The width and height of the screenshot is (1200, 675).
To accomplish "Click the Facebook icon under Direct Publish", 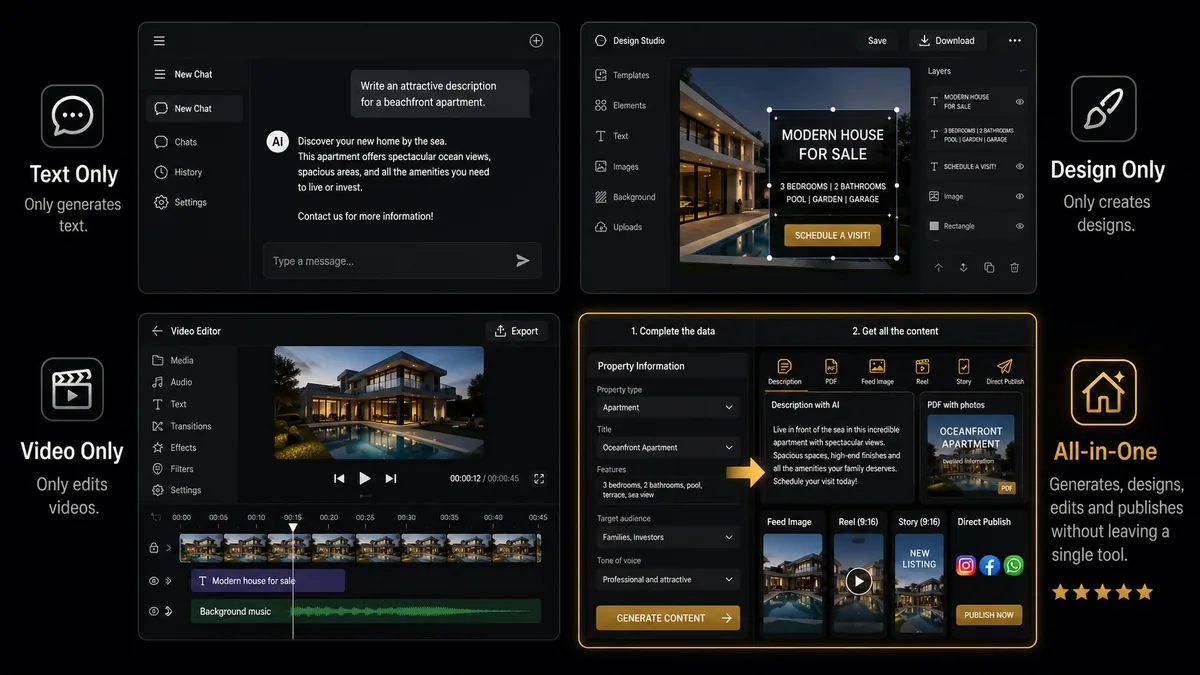I will 990,565.
